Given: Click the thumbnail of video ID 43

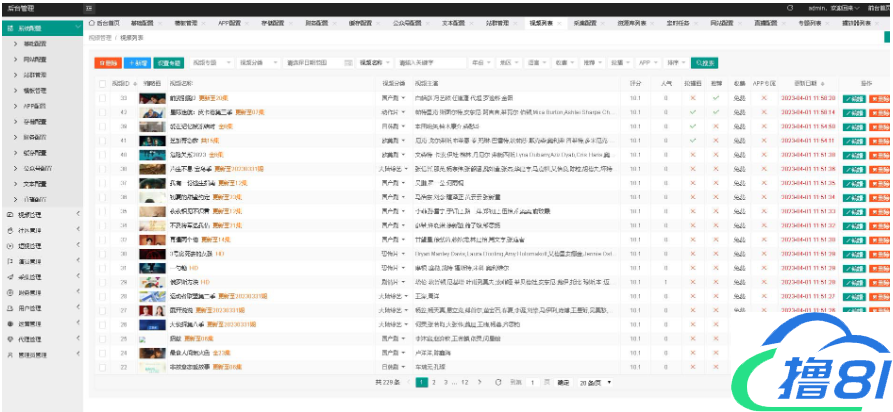Looking at the screenshot, I should (151, 113).
